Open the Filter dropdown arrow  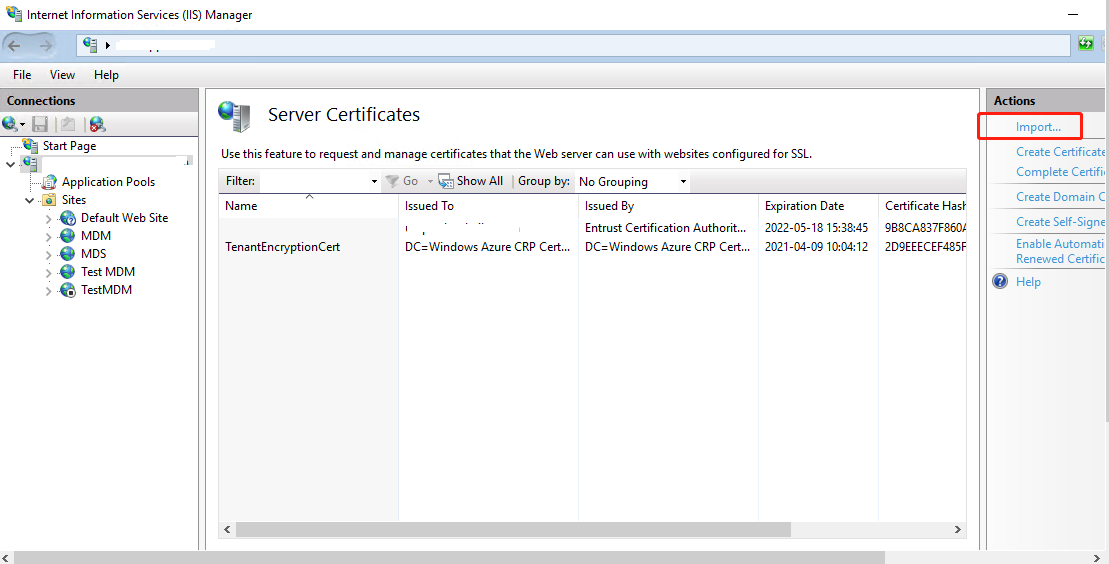point(374,182)
